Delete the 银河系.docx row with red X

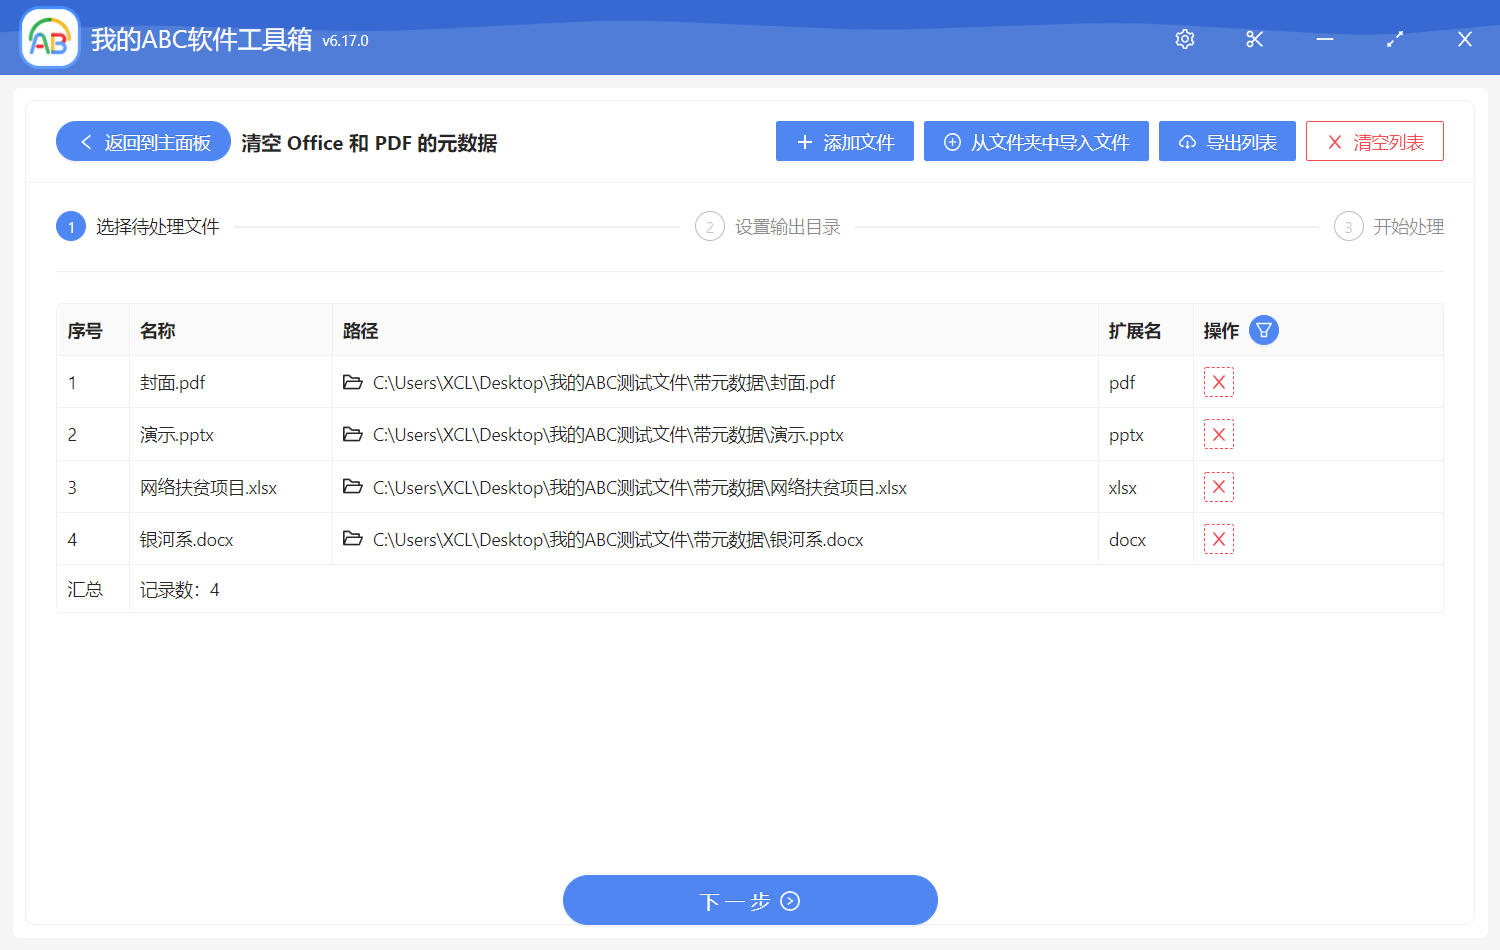coord(1218,540)
